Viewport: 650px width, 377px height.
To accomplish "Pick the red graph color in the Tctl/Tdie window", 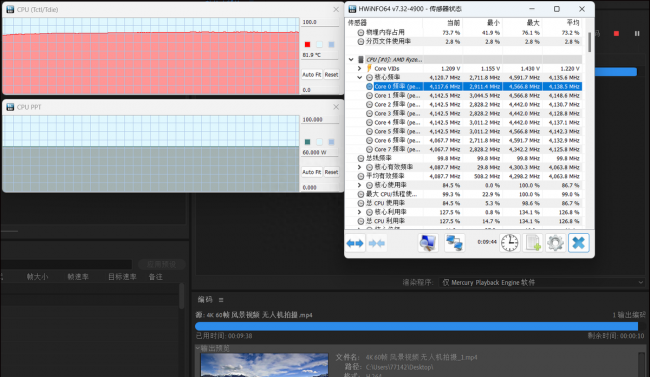I will [307, 44].
